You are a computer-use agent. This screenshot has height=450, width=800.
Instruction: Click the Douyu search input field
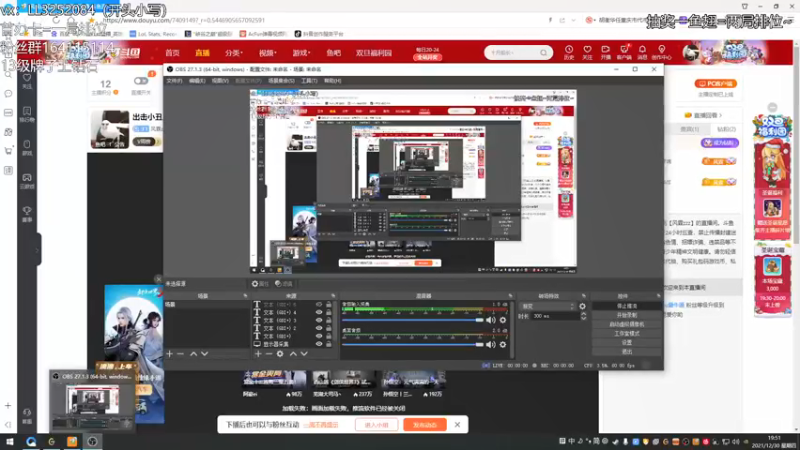[512, 53]
